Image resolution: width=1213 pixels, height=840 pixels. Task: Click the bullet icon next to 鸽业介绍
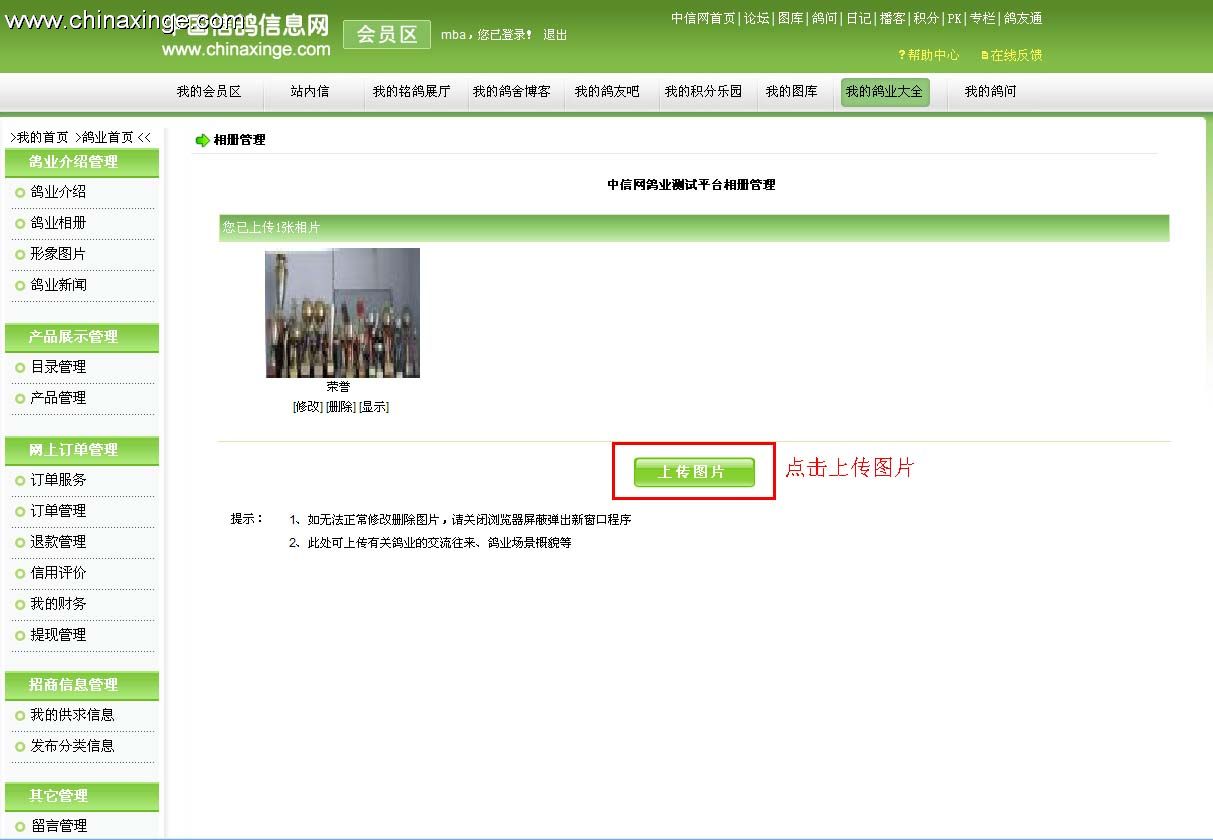(20, 192)
